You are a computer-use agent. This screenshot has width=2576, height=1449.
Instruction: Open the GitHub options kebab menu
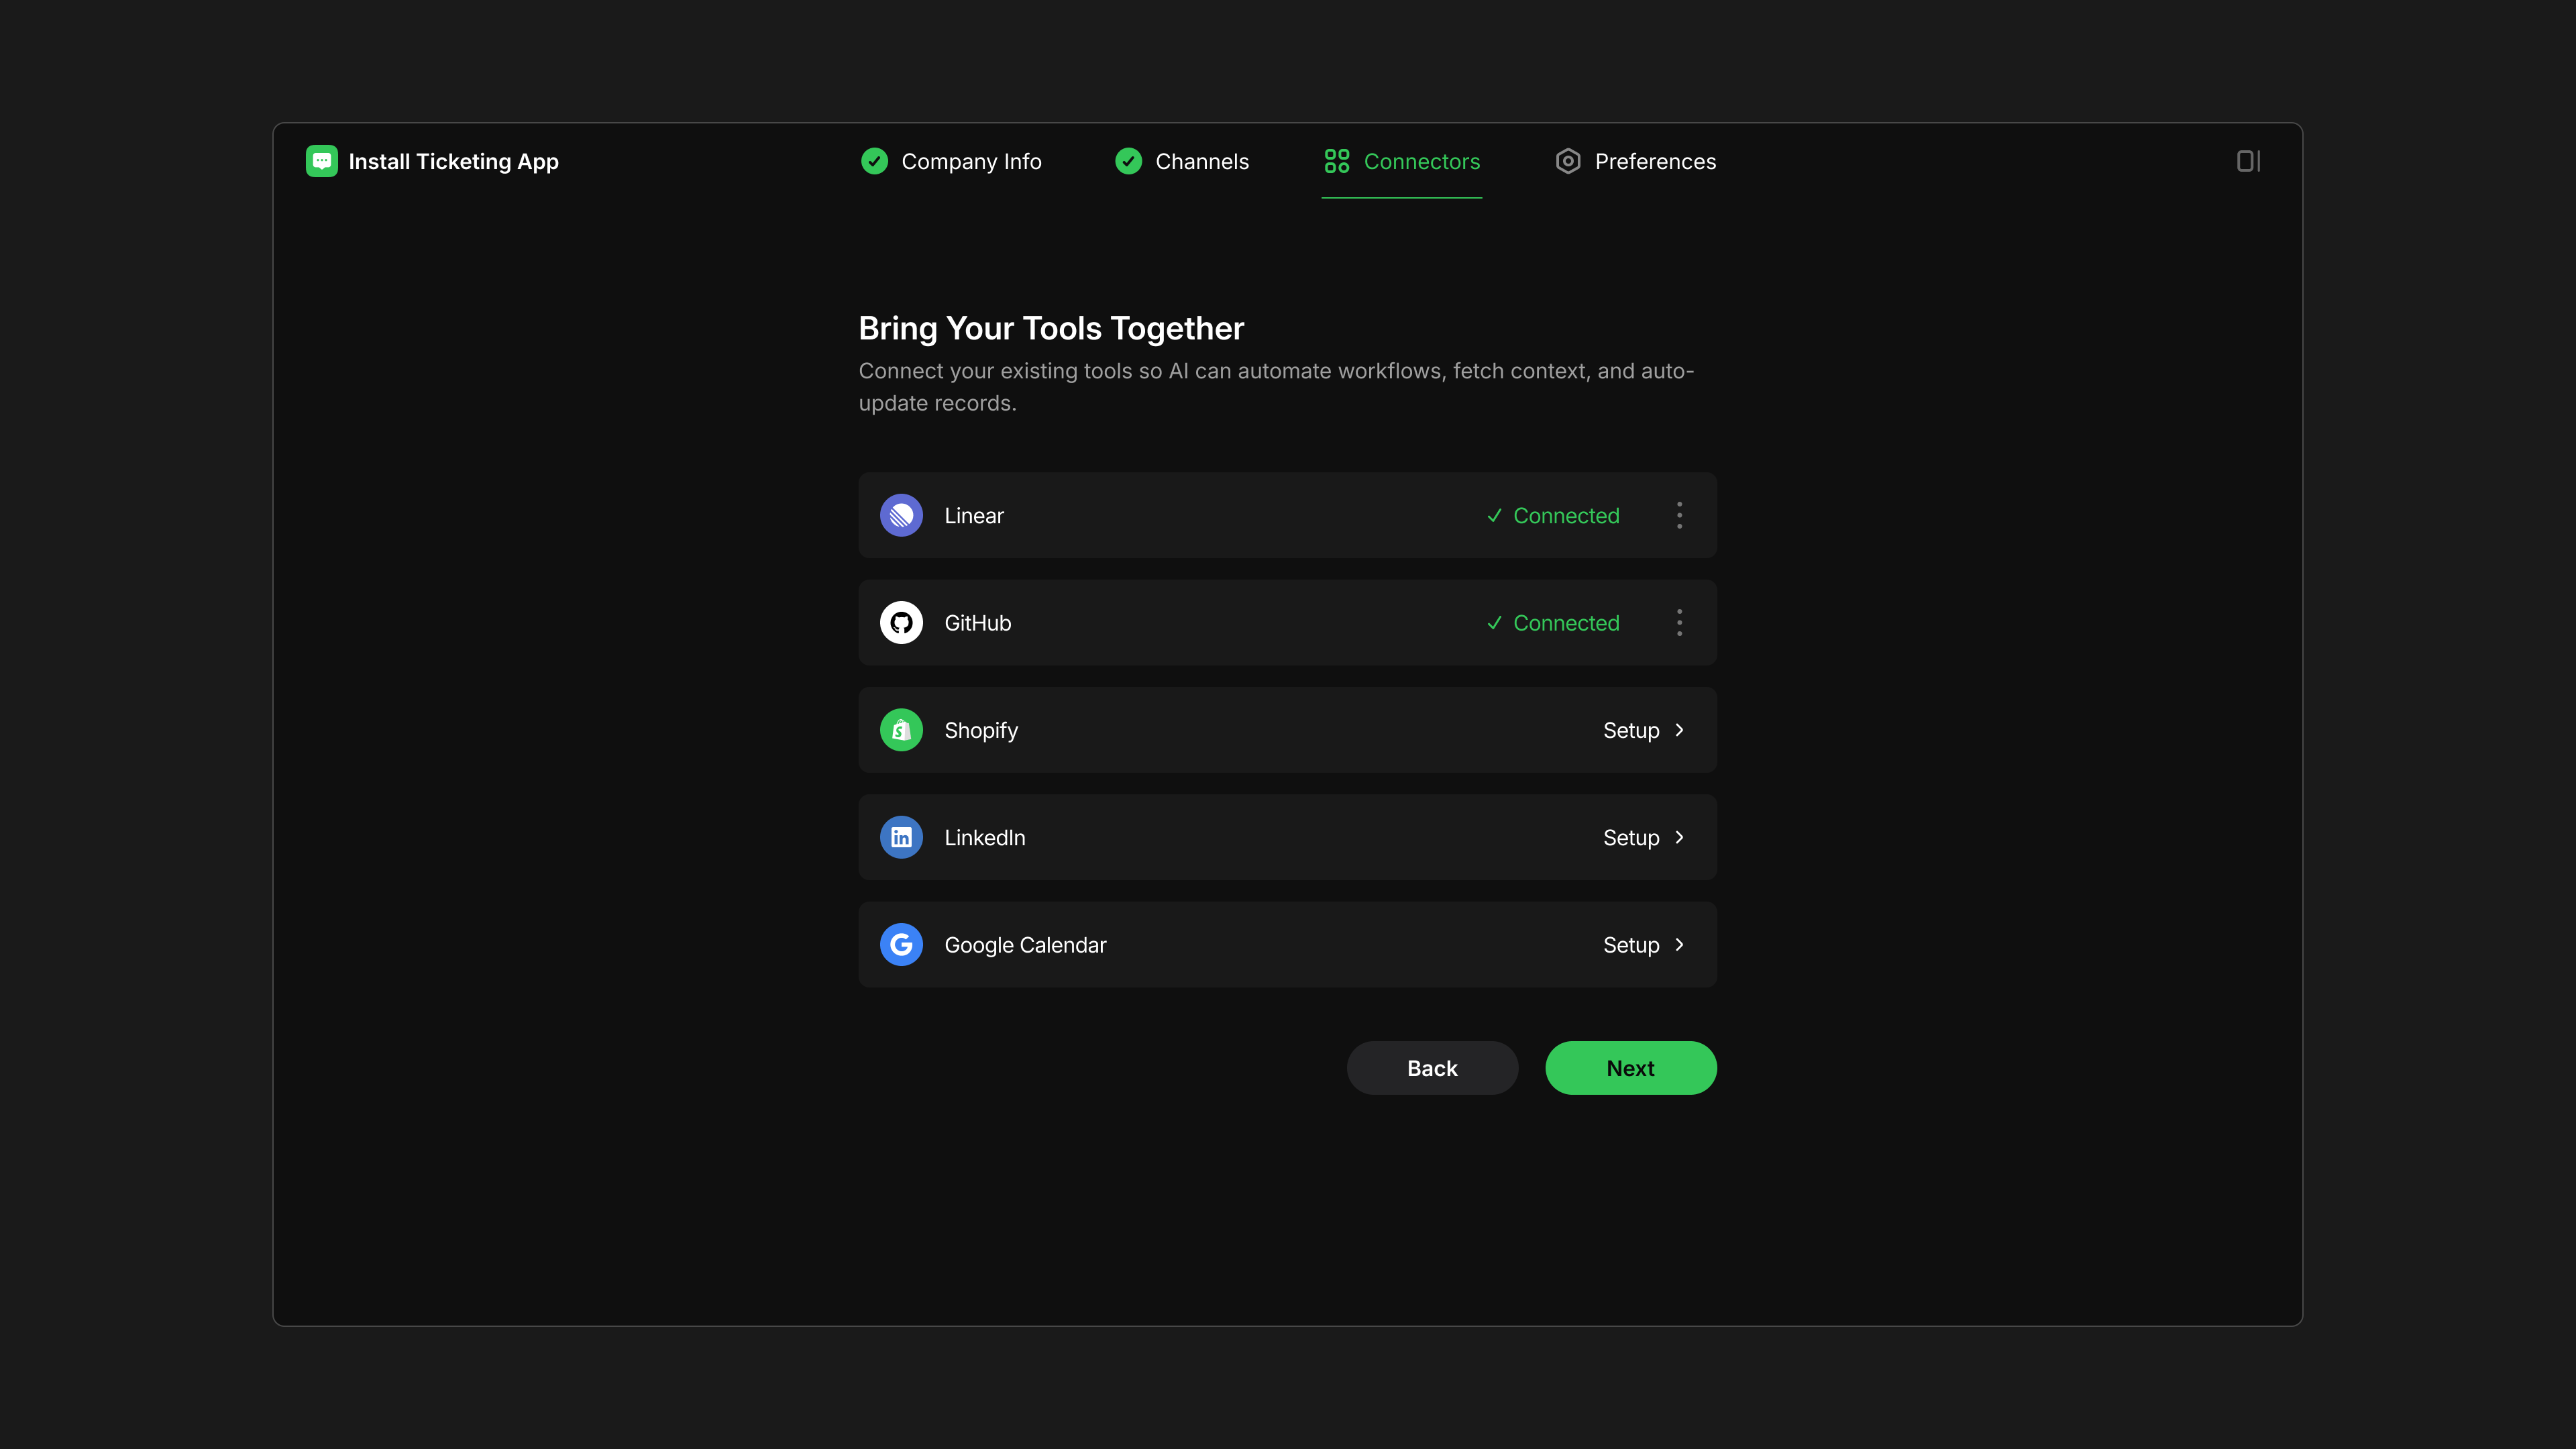[x=1679, y=622]
